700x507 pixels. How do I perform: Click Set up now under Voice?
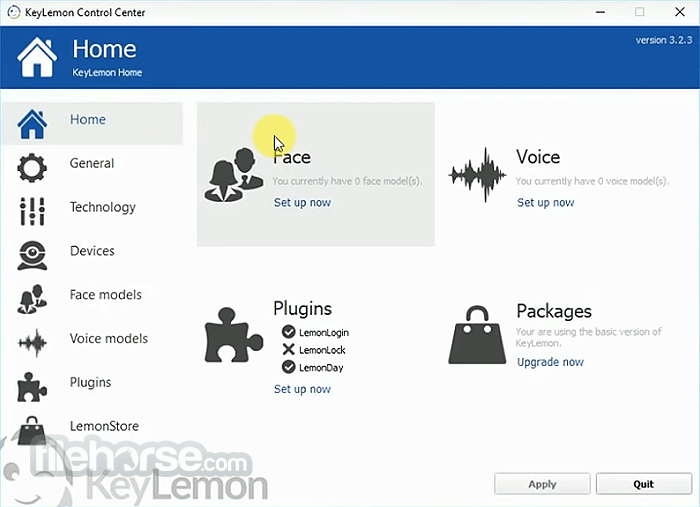(546, 203)
